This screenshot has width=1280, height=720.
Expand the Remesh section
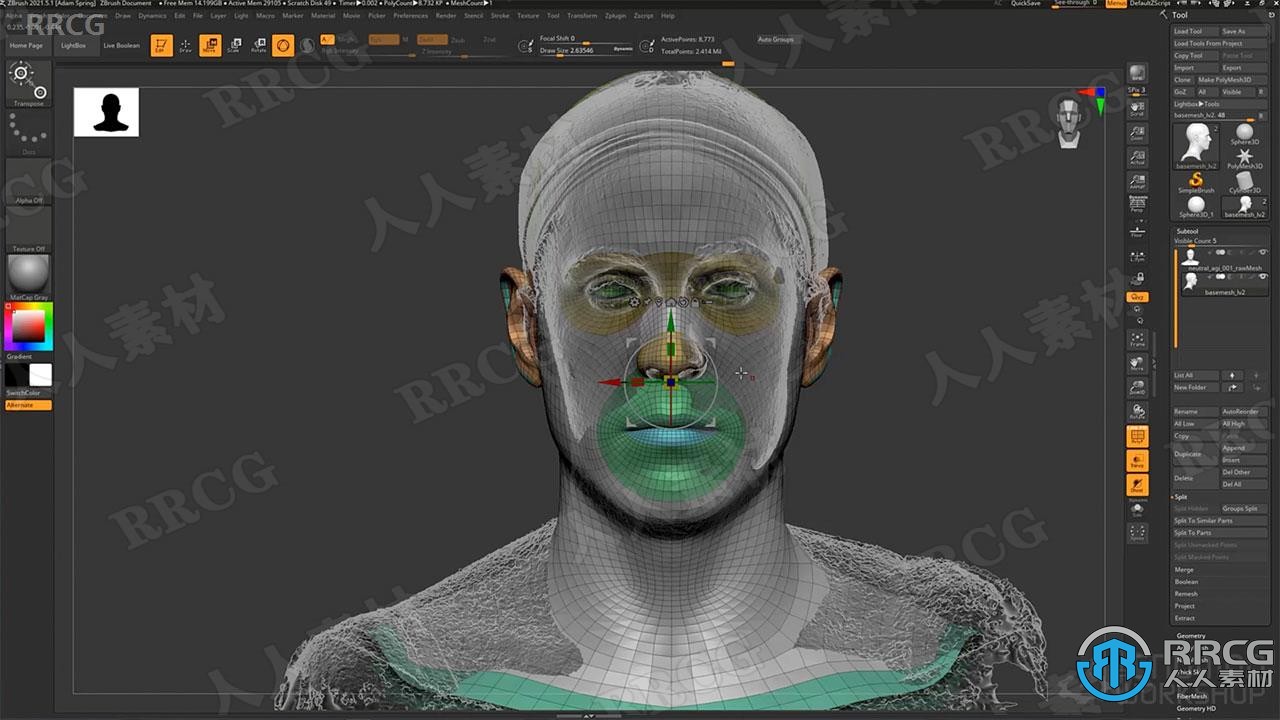[x=1186, y=594]
